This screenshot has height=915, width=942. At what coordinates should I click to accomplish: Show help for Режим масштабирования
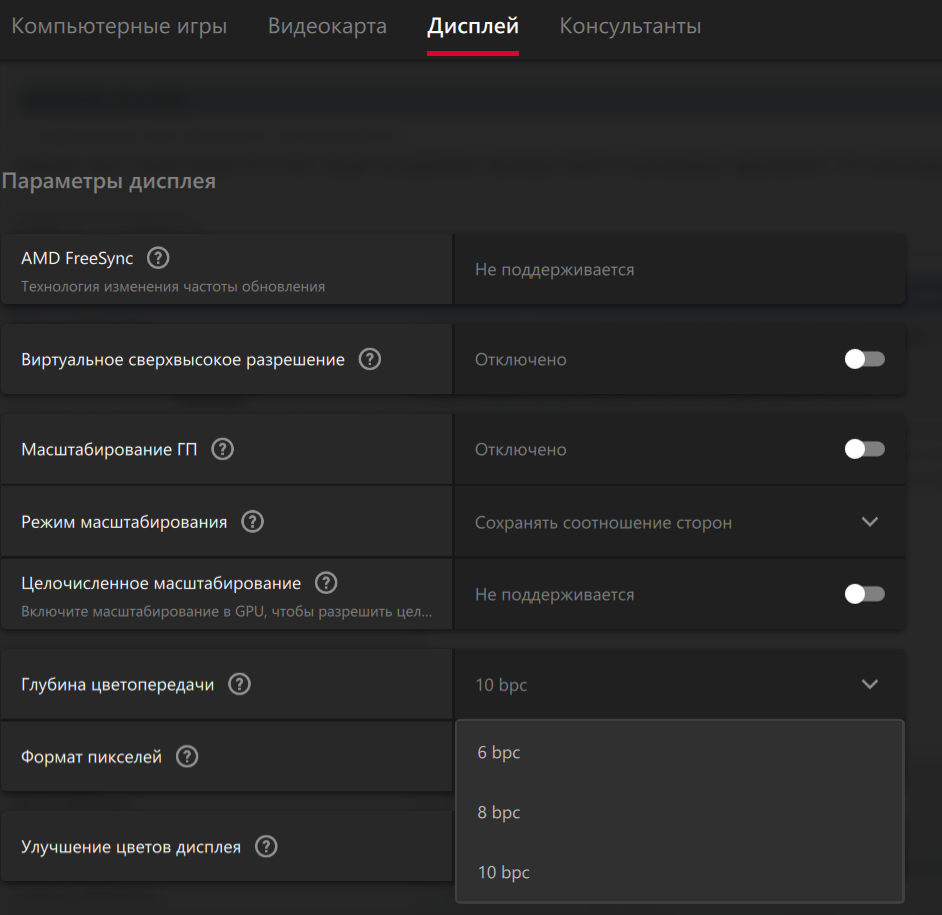(x=253, y=521)
